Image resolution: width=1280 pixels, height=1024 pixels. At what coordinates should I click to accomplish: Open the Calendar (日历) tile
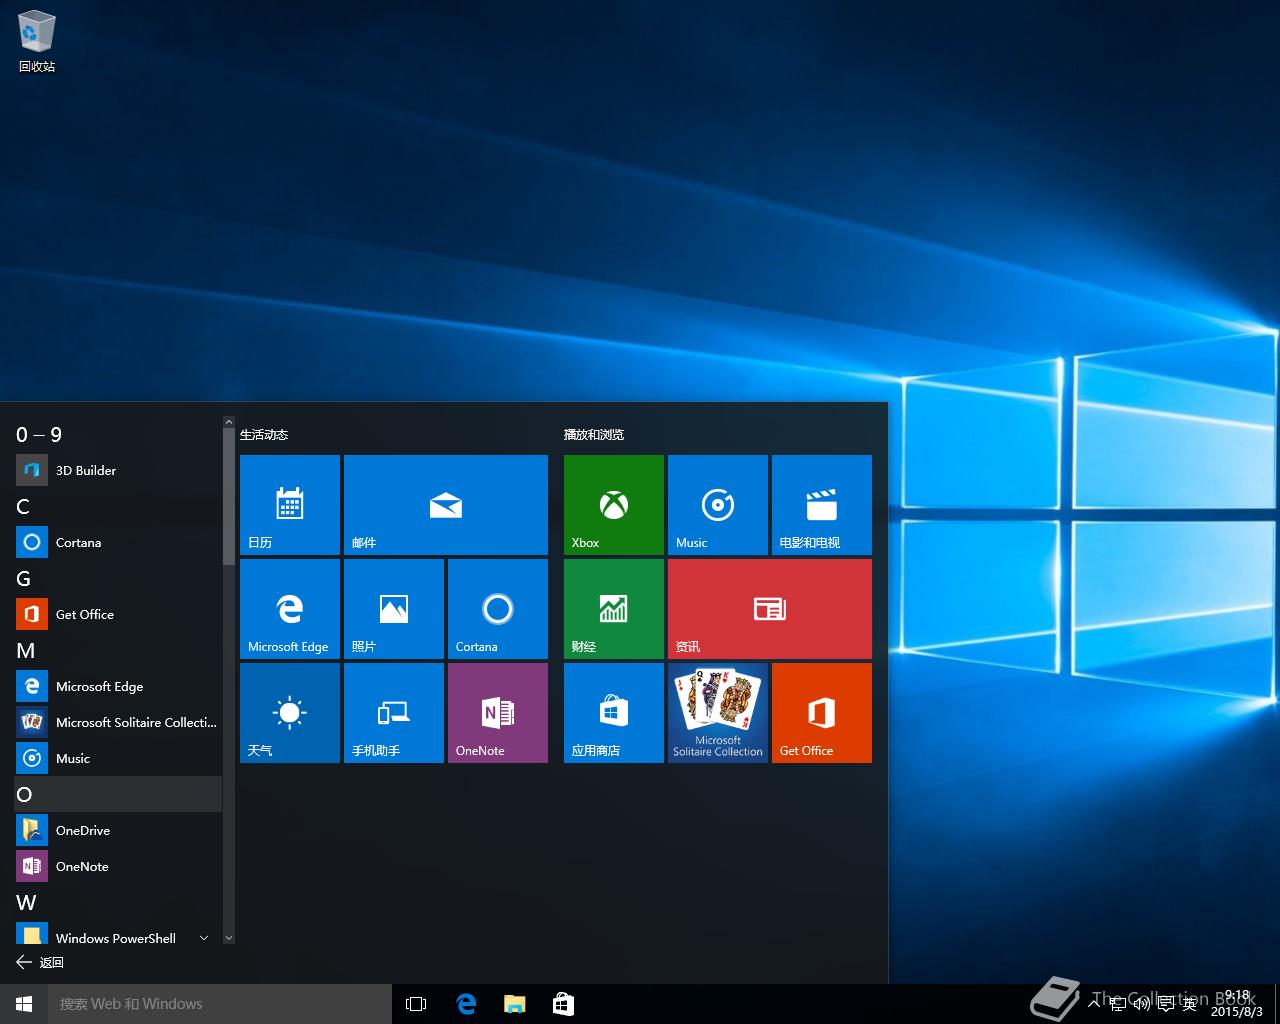point(290,505)
